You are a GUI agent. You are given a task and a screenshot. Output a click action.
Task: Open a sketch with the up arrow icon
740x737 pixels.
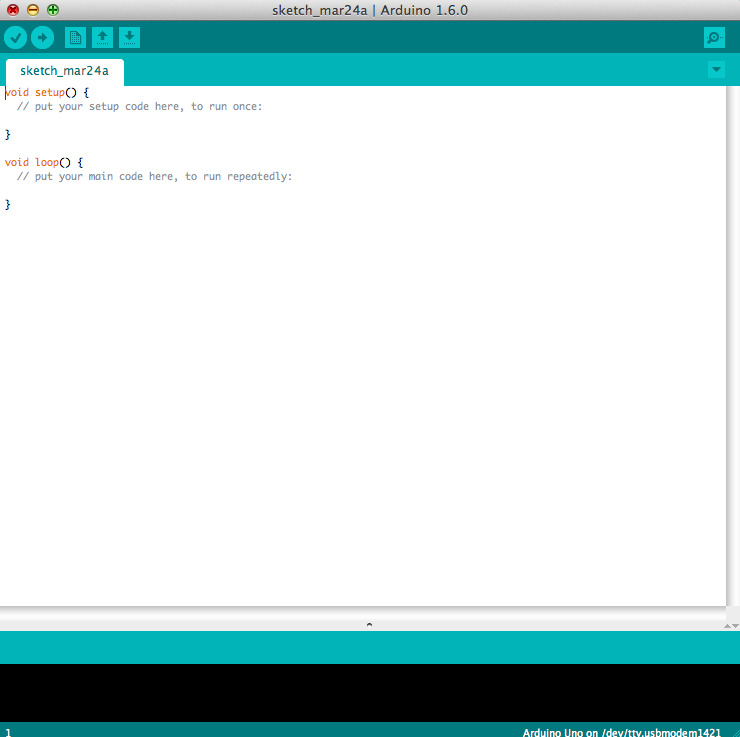click(102, 37)
